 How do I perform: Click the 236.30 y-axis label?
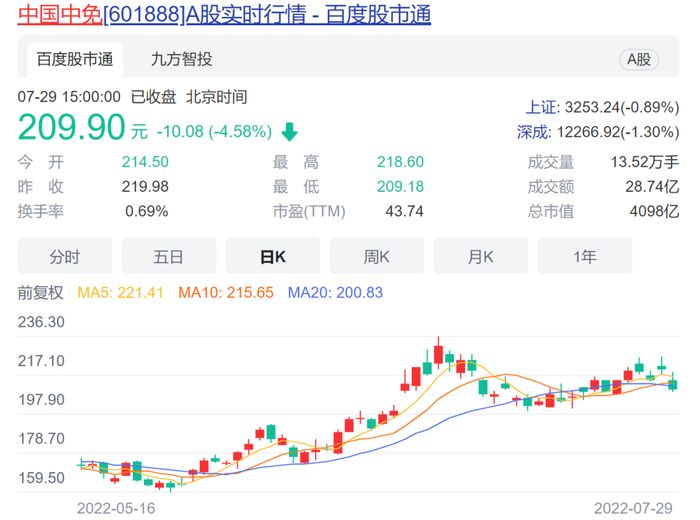click(x=41, y=322)
